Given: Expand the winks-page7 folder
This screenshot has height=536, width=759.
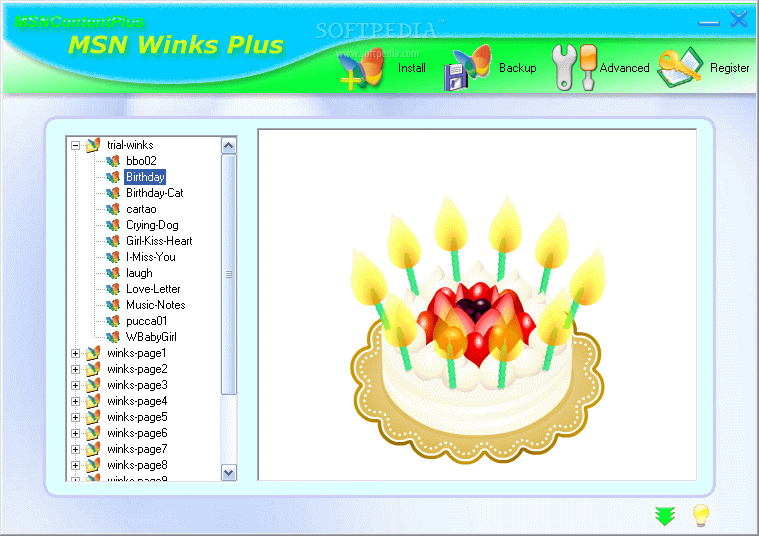Looking at the screenshot, I should tap(75, 449).
